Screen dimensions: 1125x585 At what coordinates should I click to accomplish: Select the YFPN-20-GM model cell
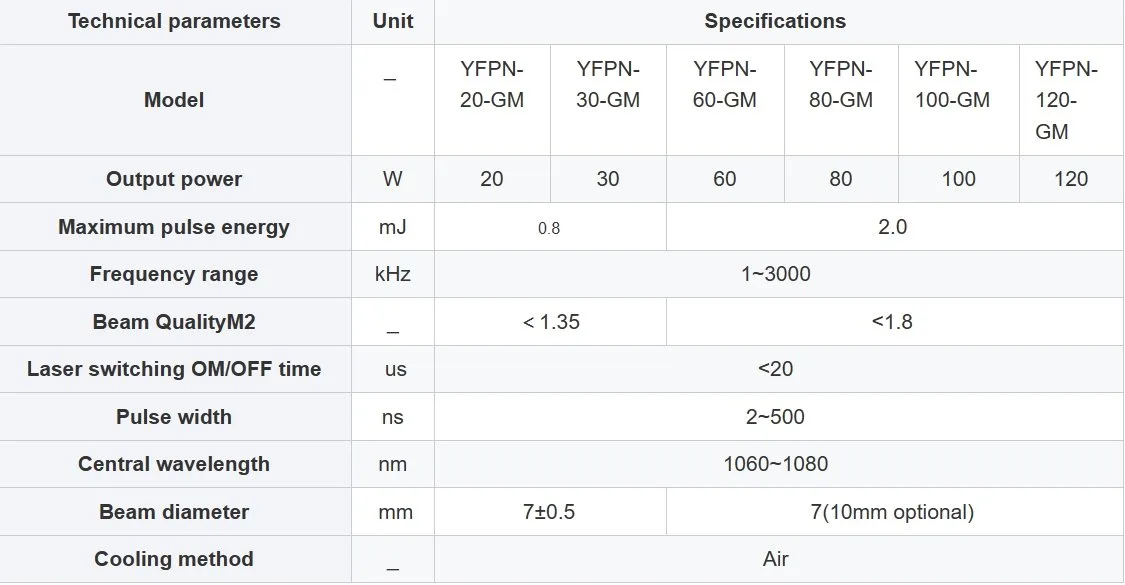click(x=492, y=100)
